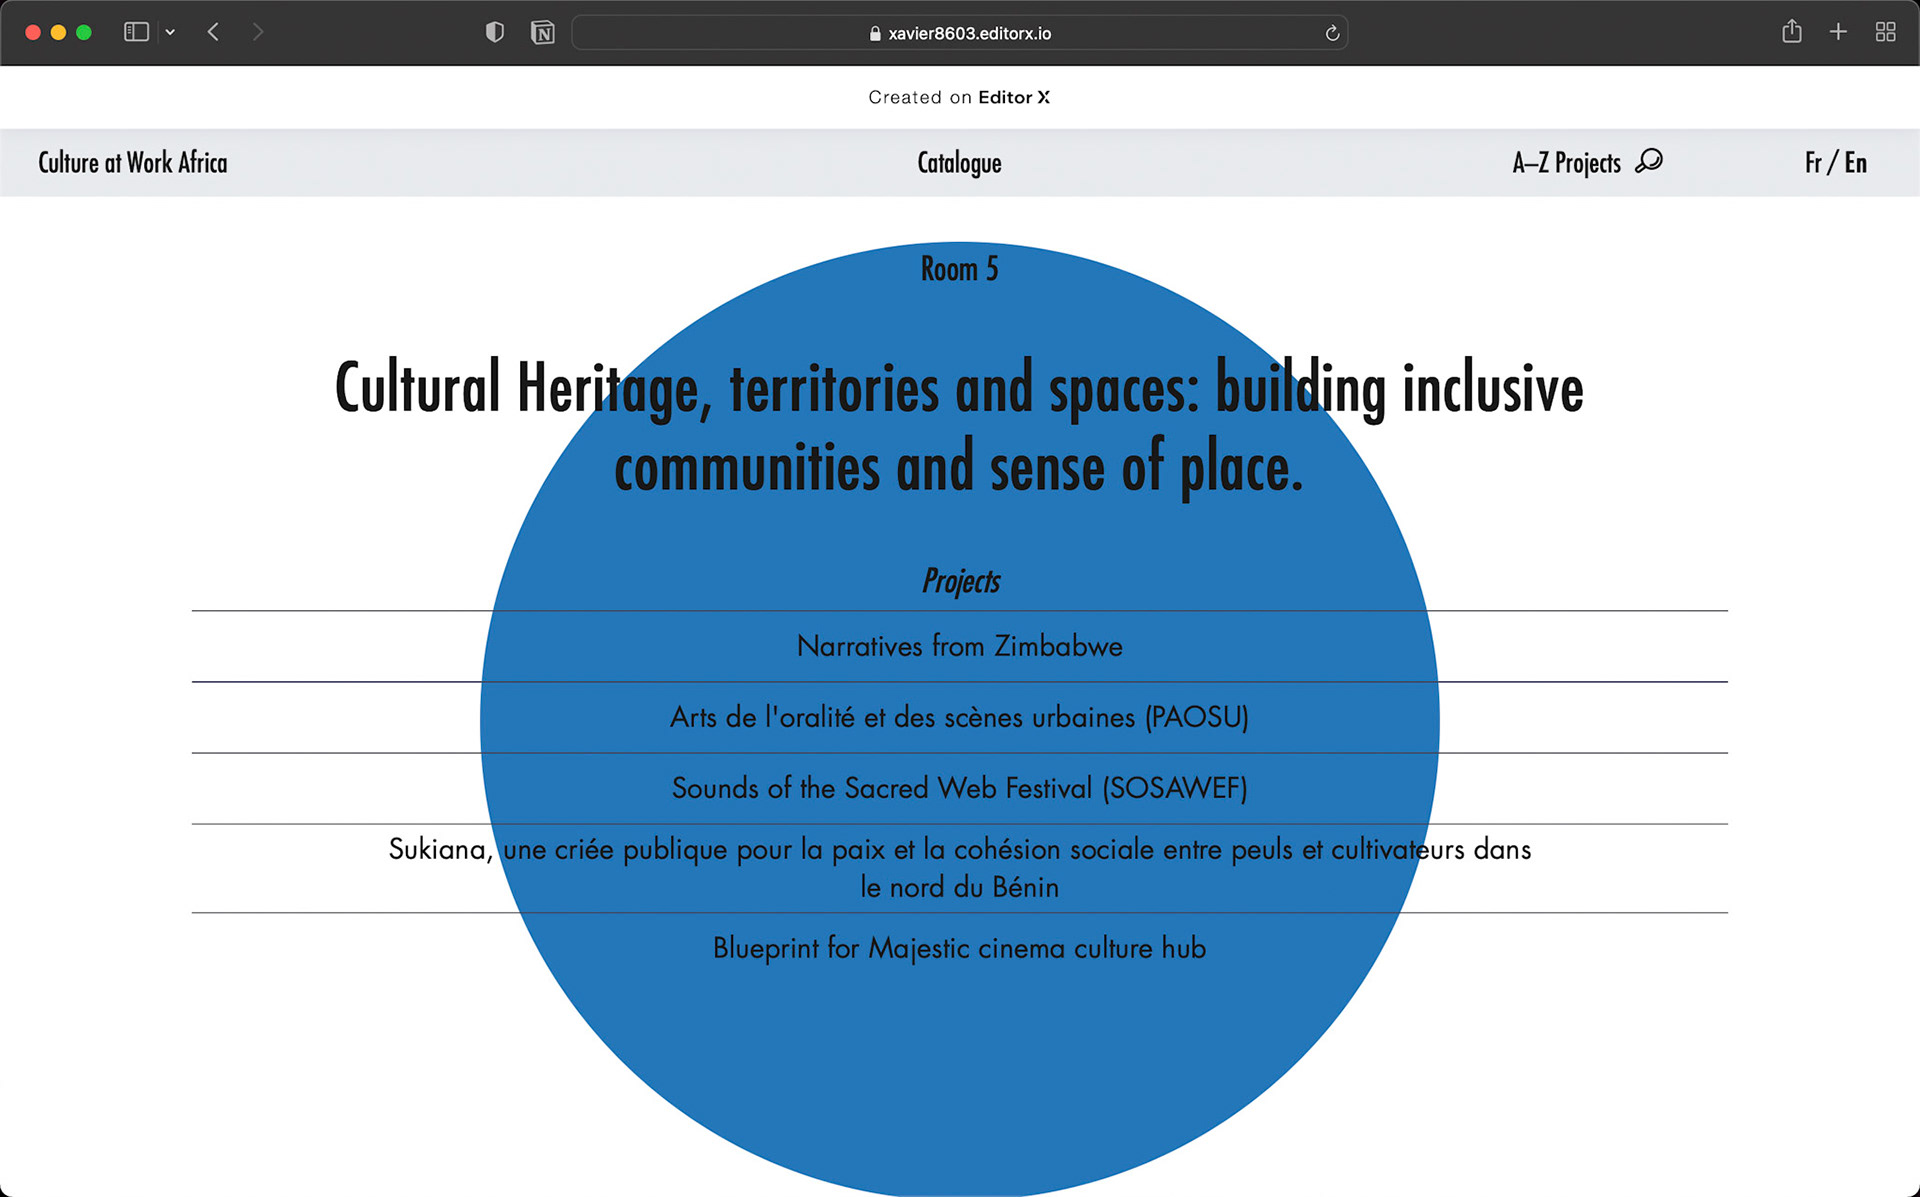1920x1197 pixels.
Task: Go back with the back arrow
Action: 213,32
